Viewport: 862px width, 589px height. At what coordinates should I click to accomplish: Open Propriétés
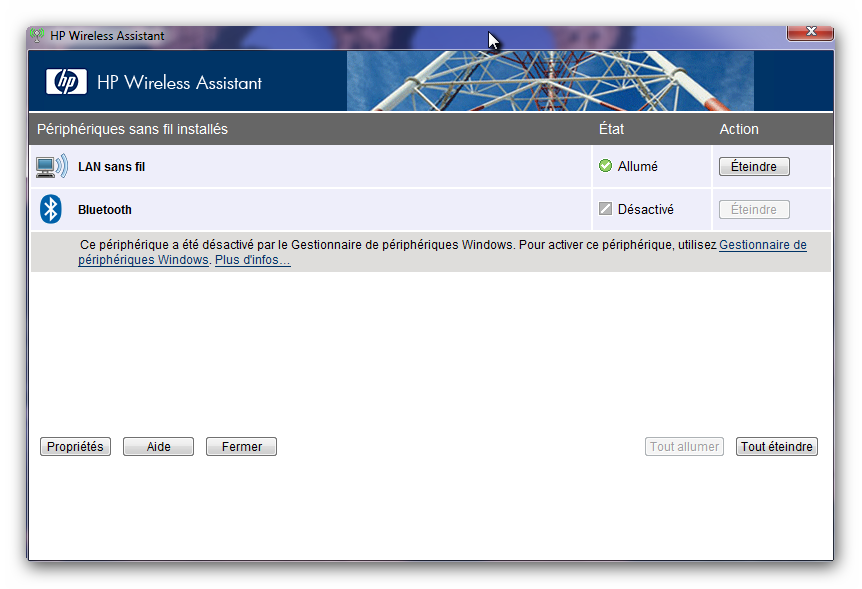pos(75,447)
